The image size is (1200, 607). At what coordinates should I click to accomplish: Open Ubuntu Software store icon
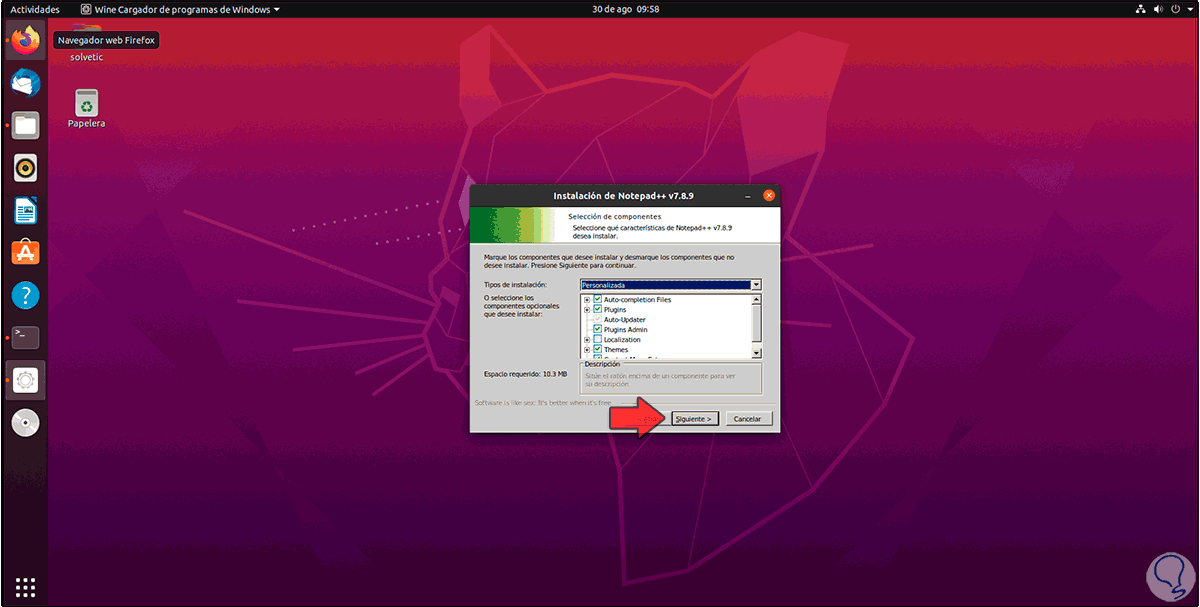click(x=26, y=252)
